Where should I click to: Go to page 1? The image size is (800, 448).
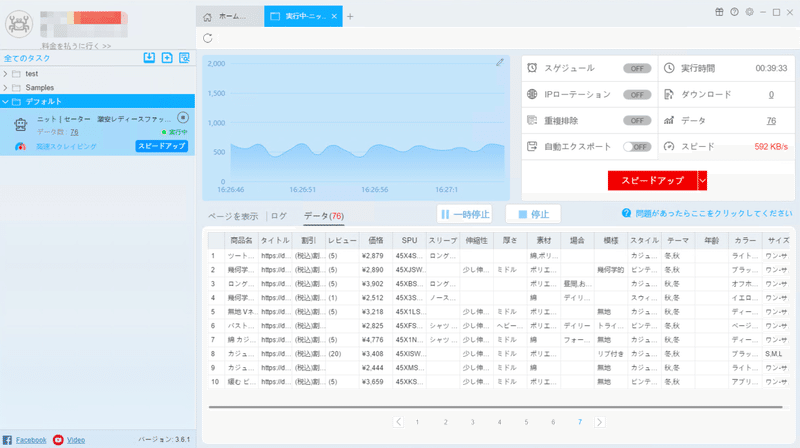coord(417,422)
